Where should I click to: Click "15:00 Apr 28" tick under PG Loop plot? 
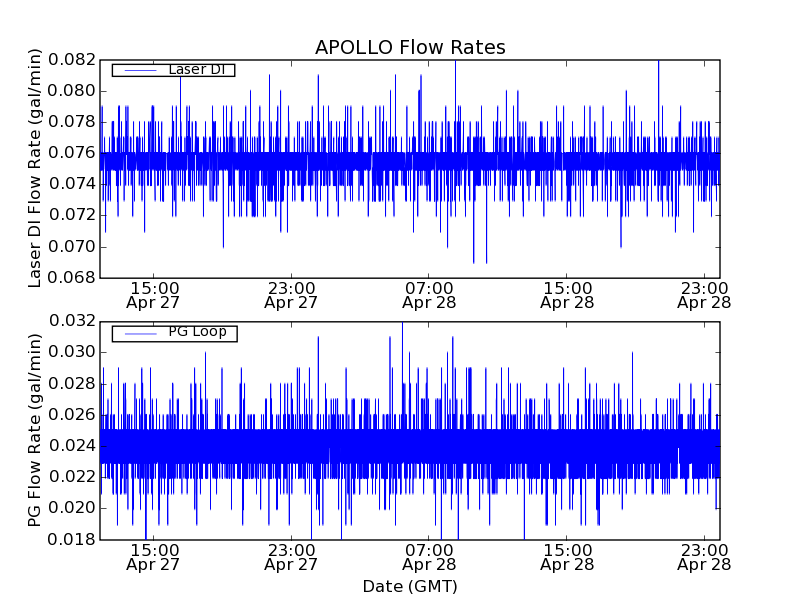pos(567,558)
